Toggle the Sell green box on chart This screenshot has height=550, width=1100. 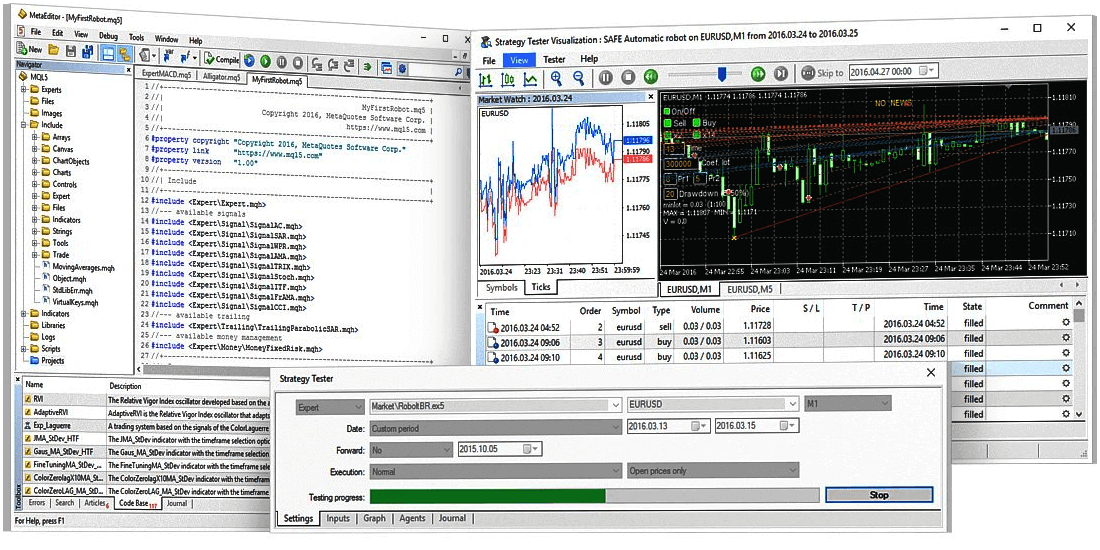pyautogui.click(x=666, y=122)
